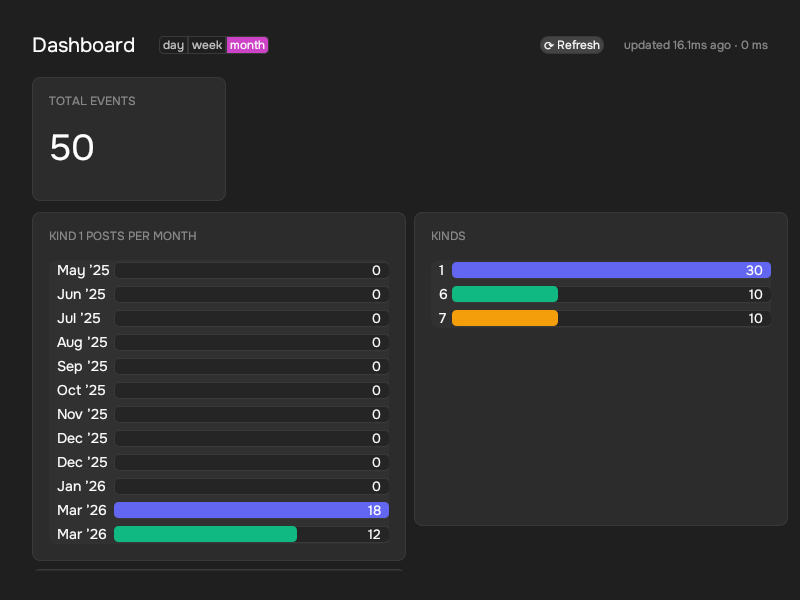Switch to the week view
This screenshot has height=600, width=800.
(207, 45)
